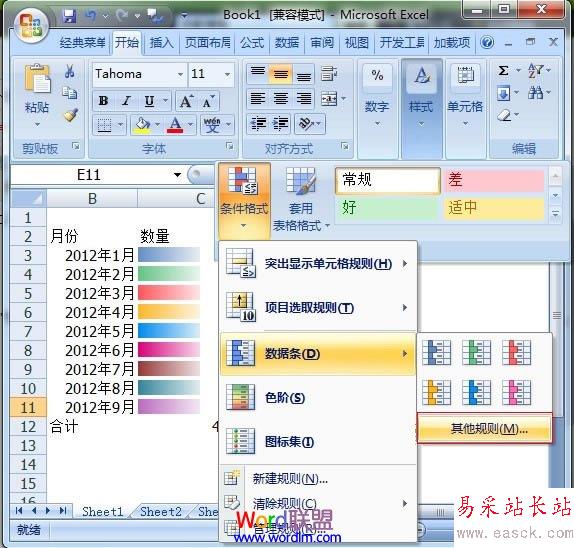Copy selection with copy icon
This screenshot has height=548, width=574.
(70, 93)
